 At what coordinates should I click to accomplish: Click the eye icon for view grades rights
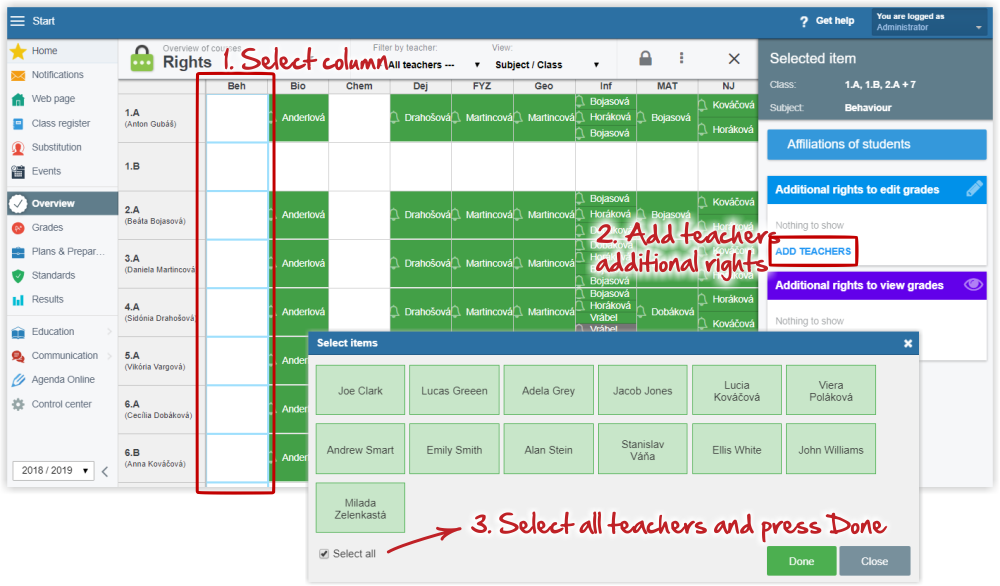pyautogui.click(x=973, y=285)
